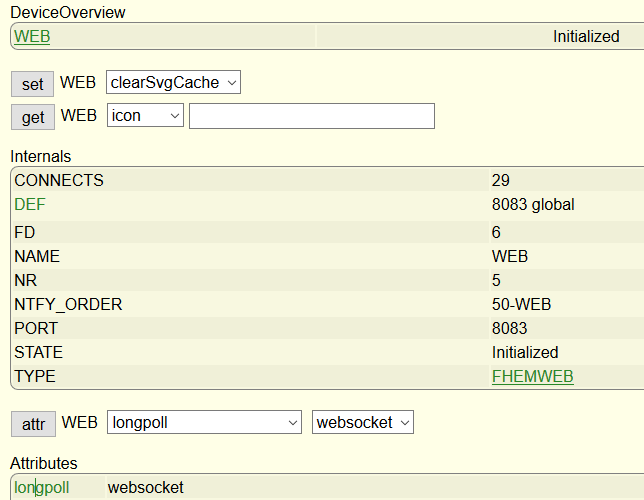644x500 pixels.
Task: Select the Initialized state in DeviceOverview
Action: click(x=586, y=37)
